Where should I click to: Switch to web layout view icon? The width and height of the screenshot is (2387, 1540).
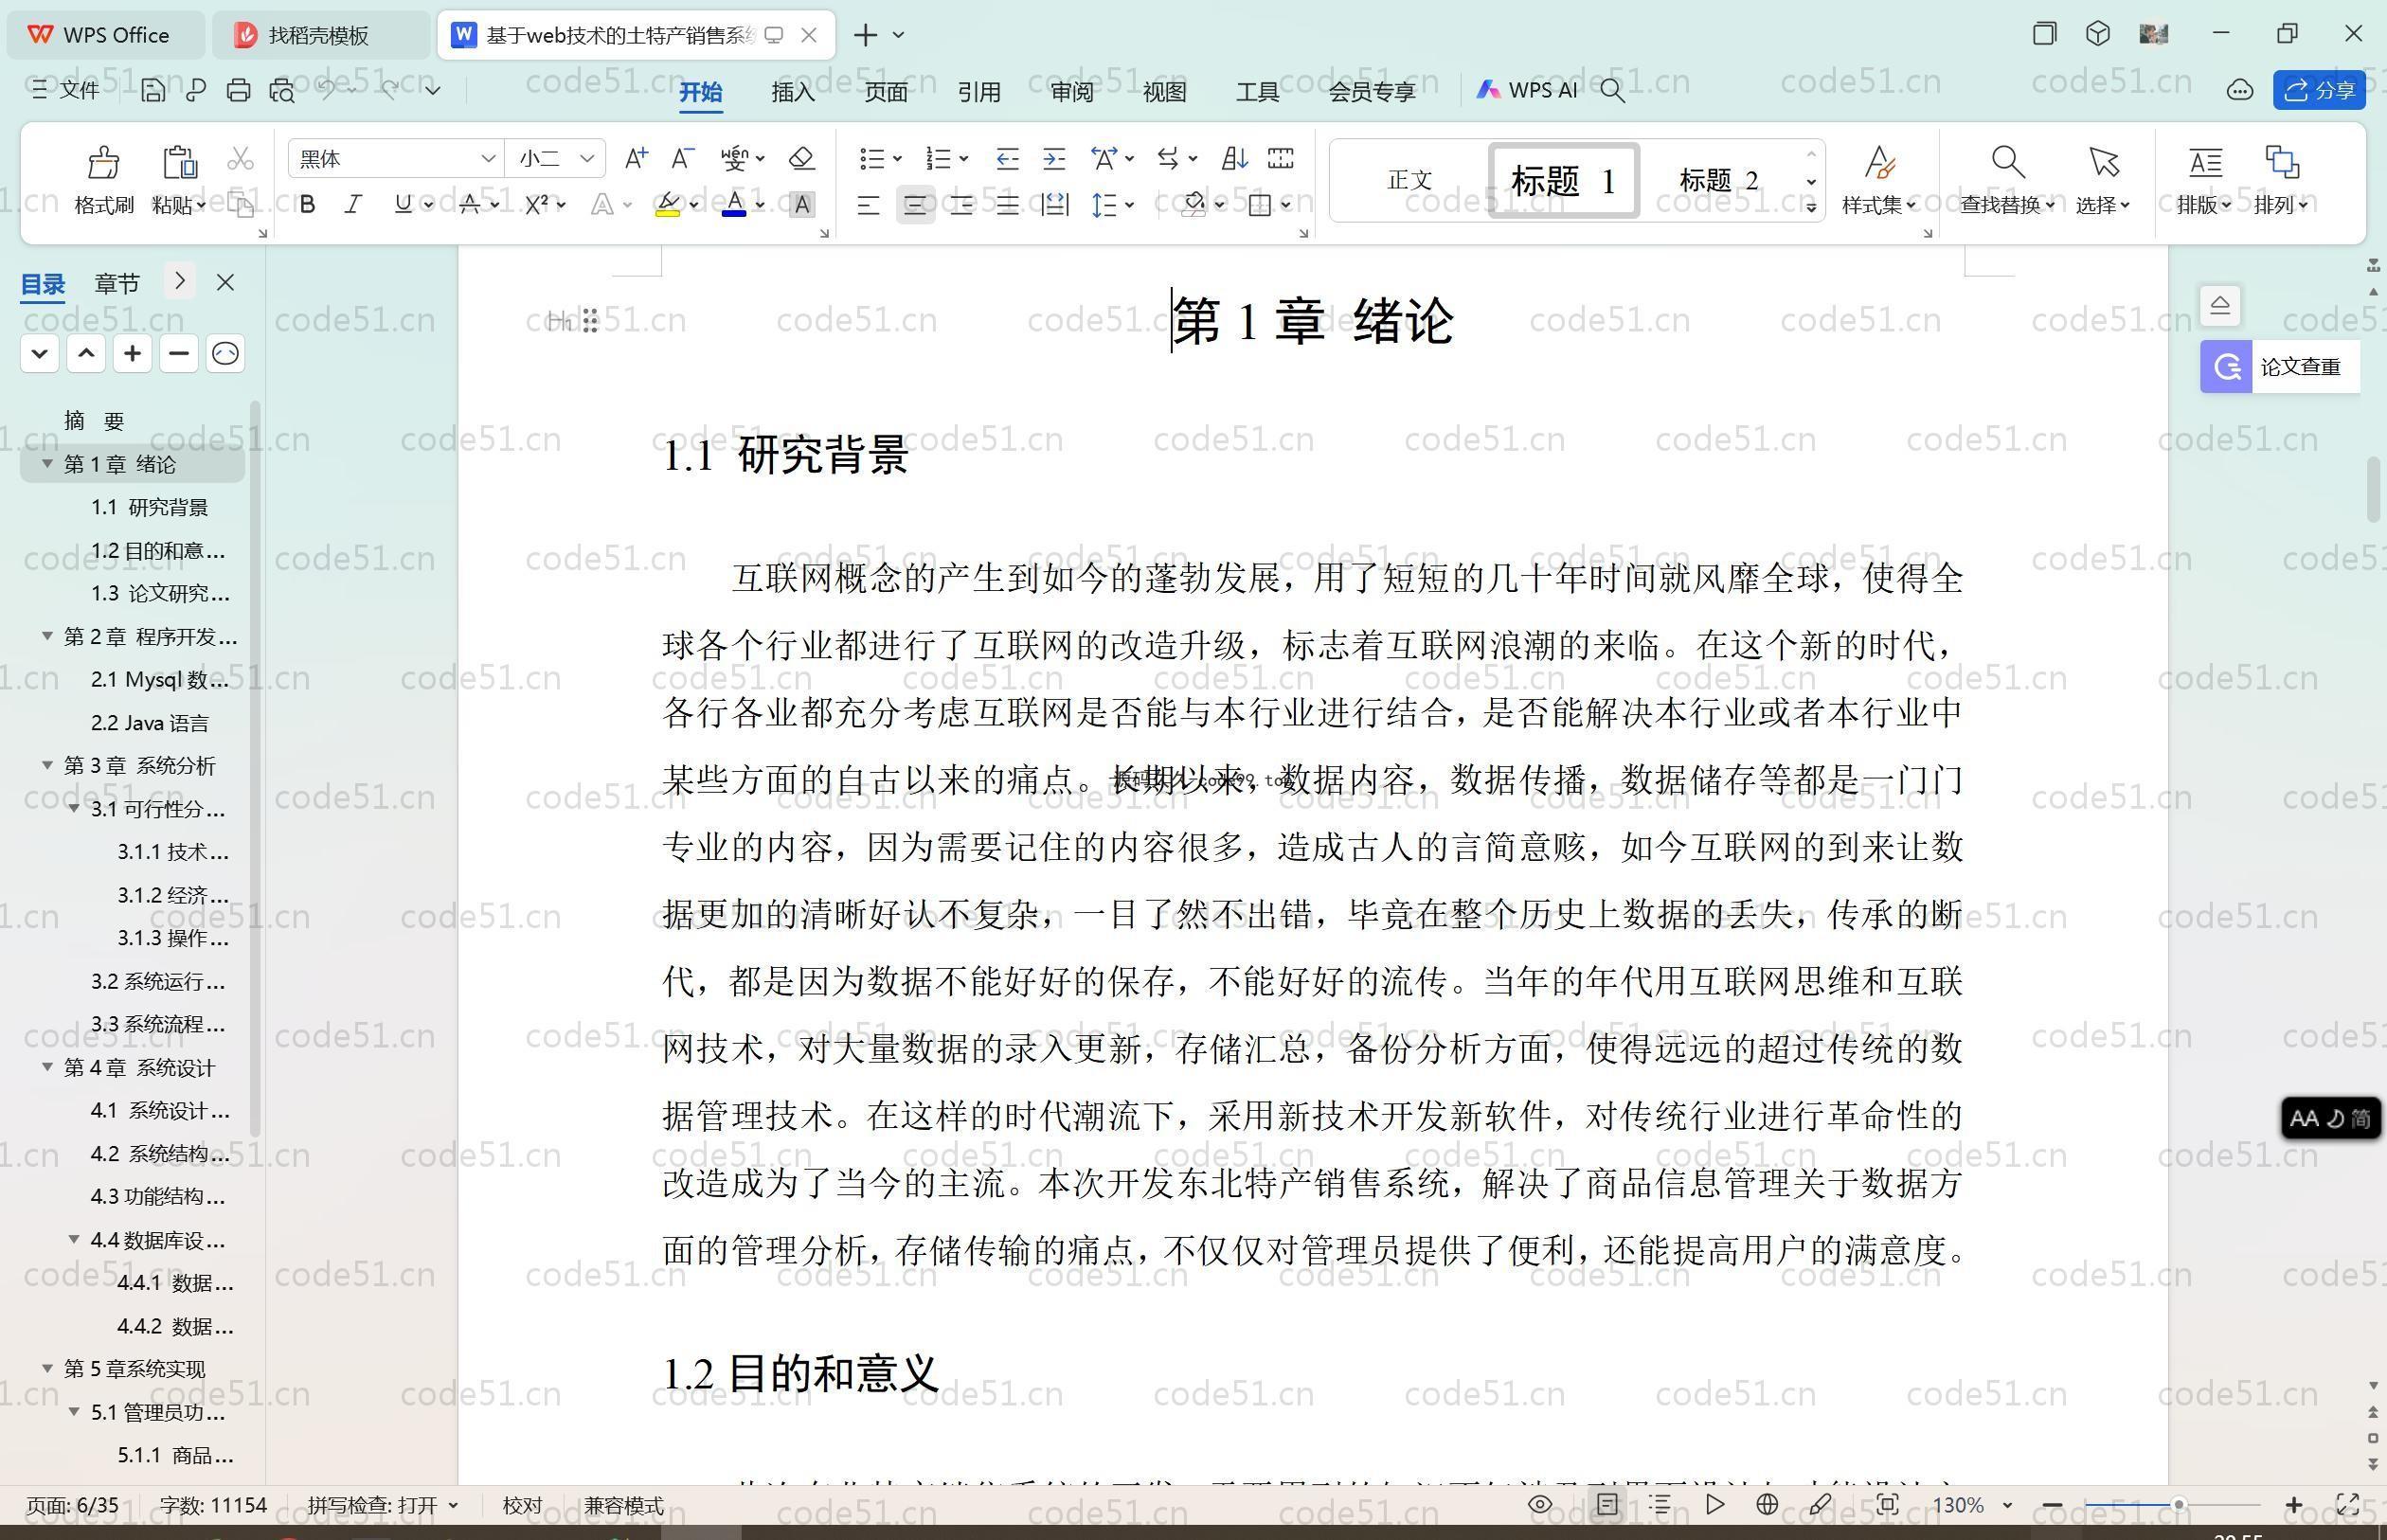1767,1504
